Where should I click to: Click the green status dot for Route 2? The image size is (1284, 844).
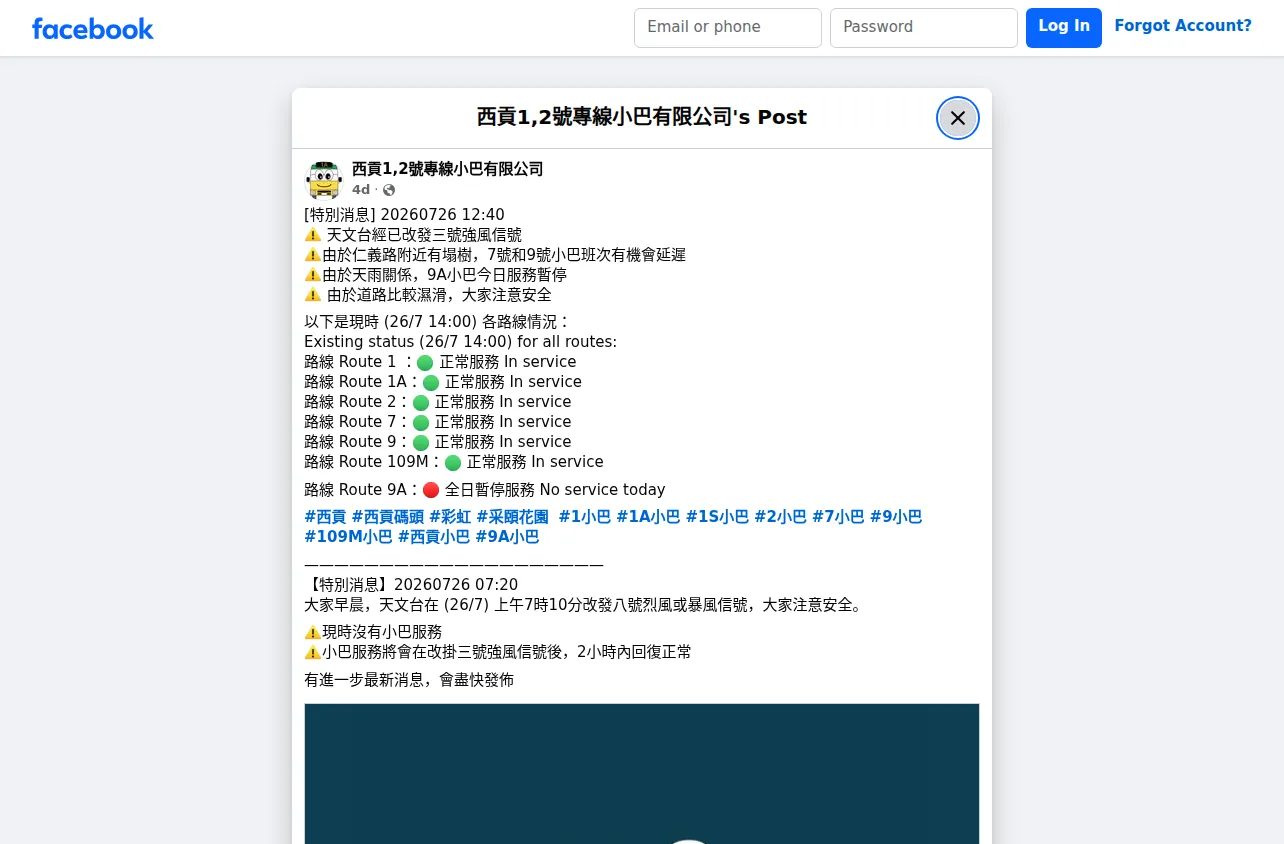click(421, 403)
